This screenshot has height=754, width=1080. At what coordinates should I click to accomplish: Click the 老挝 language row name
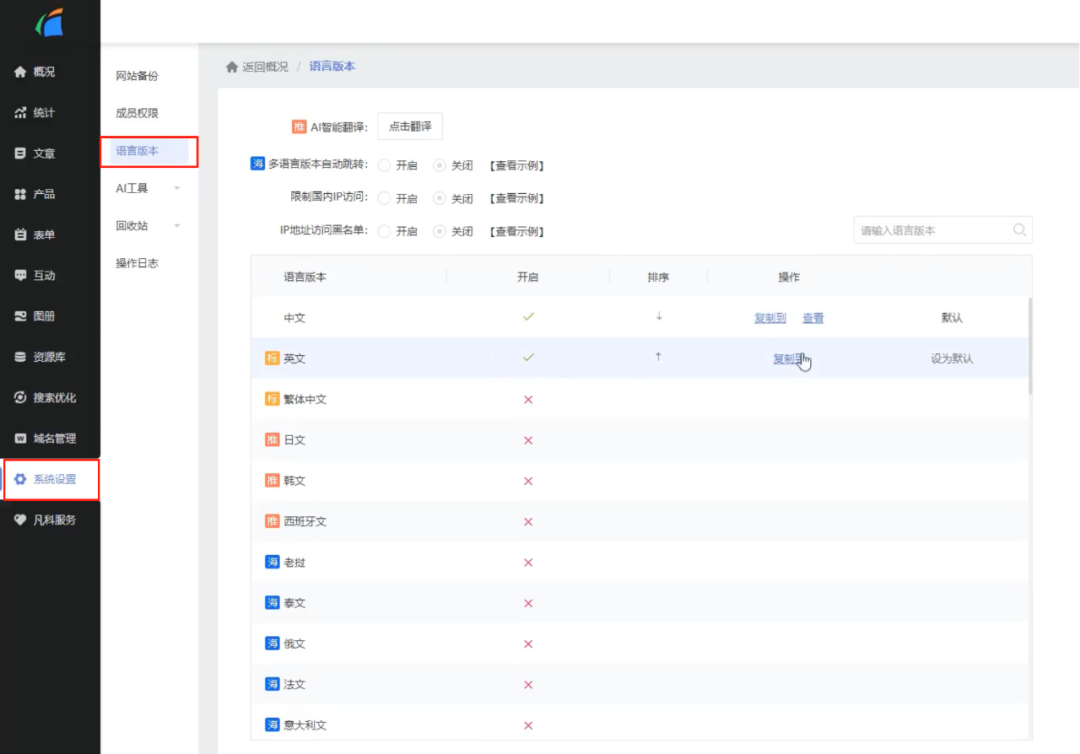(x=294, y=563)
